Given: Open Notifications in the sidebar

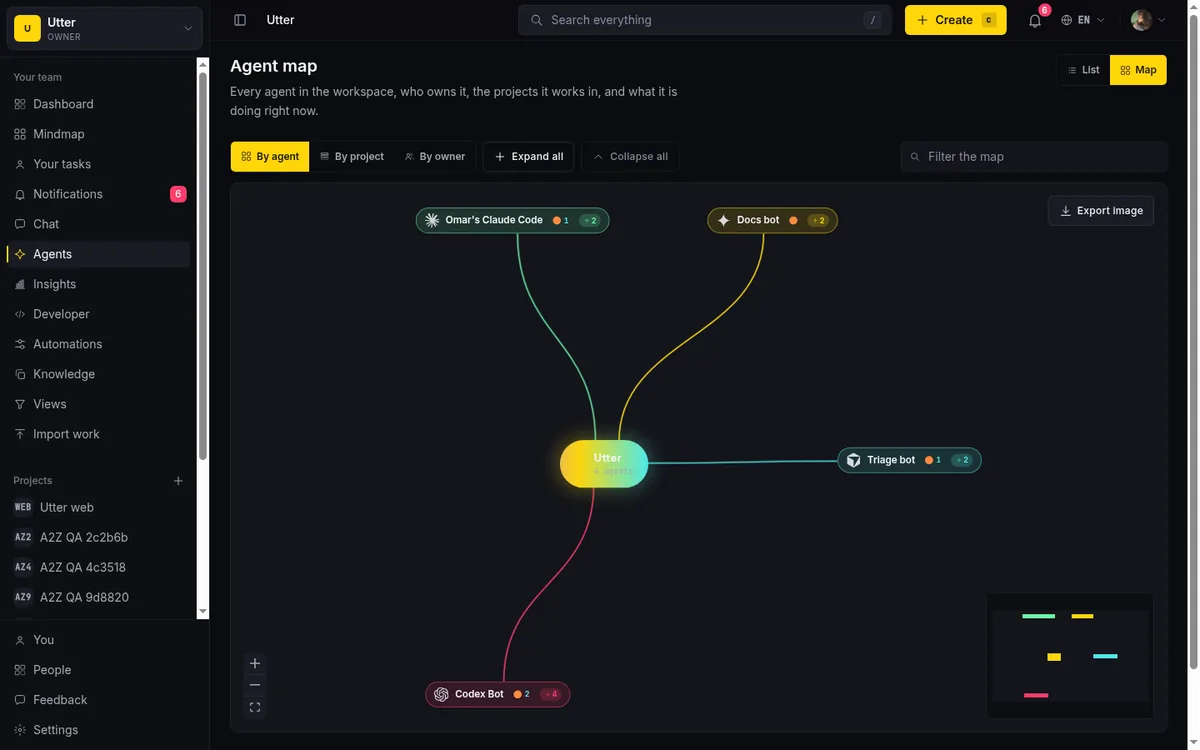Looking at the screenshot, I should pyautogui.click(x=98, y=194).
